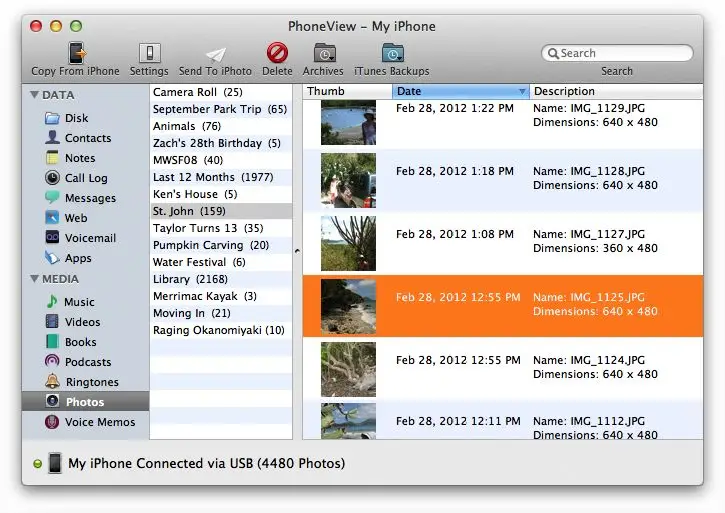Select the St. John (159) album

coord(221,211)
